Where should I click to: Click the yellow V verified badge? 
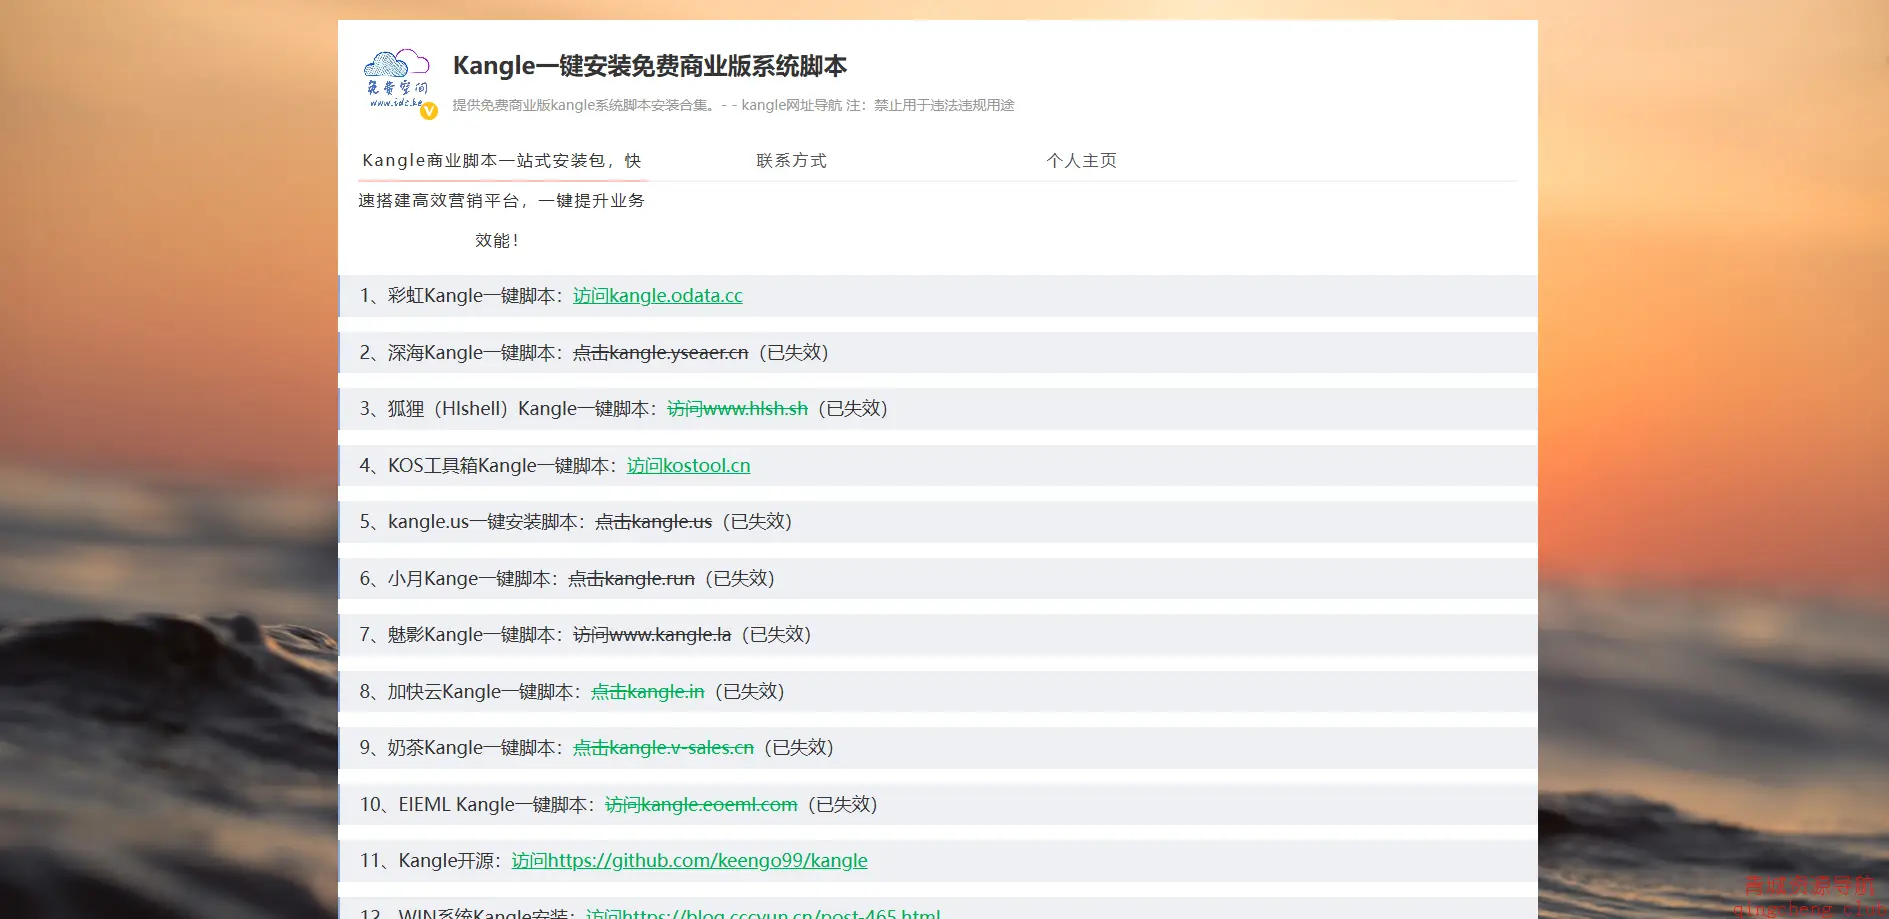pyautogui.click(x=429, y=111)
